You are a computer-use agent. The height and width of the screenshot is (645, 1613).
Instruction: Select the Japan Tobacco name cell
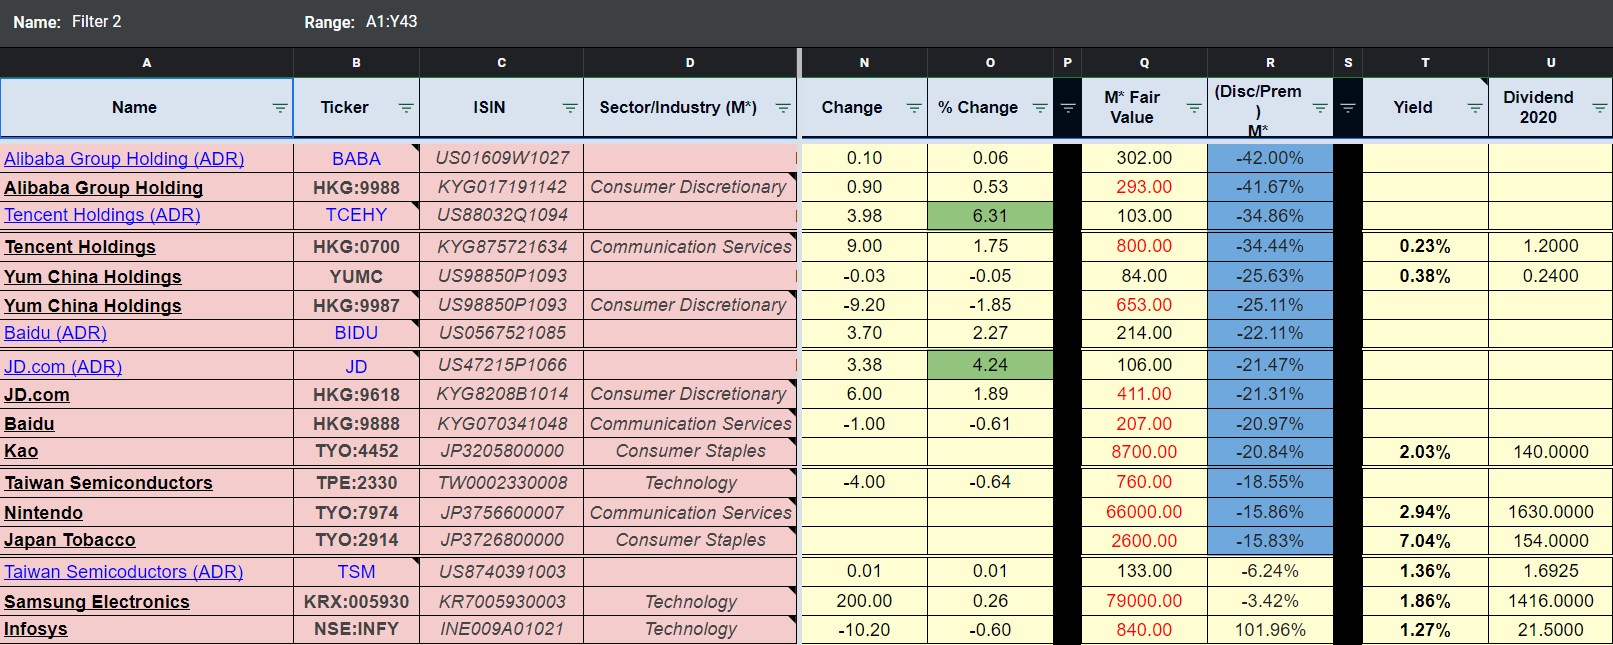coord(147,540)
